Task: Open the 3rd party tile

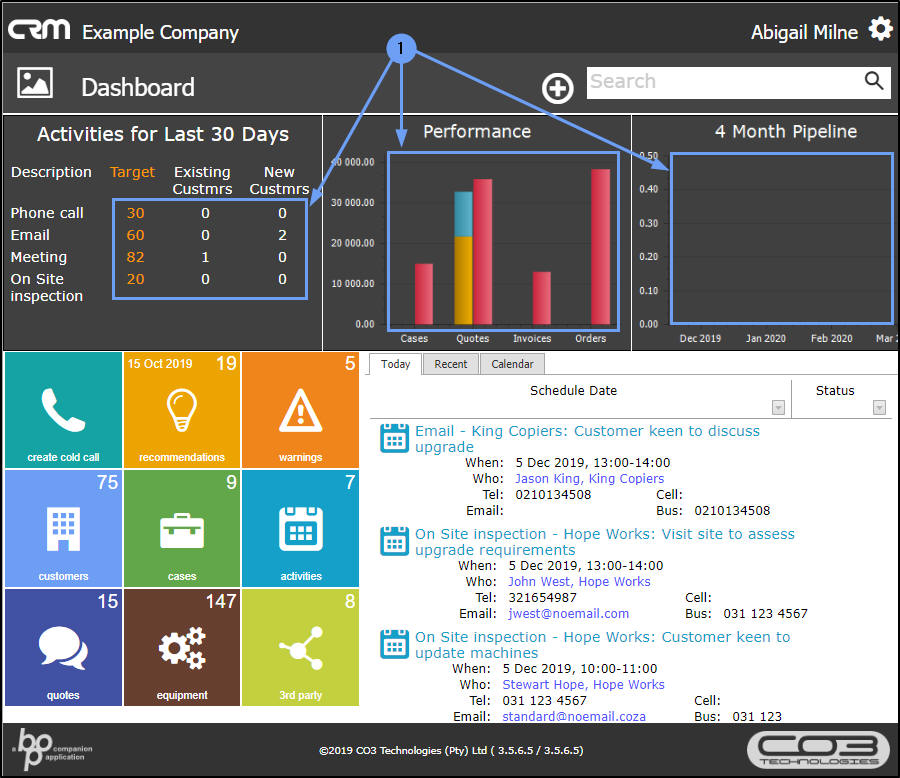Action: (300, 647)
